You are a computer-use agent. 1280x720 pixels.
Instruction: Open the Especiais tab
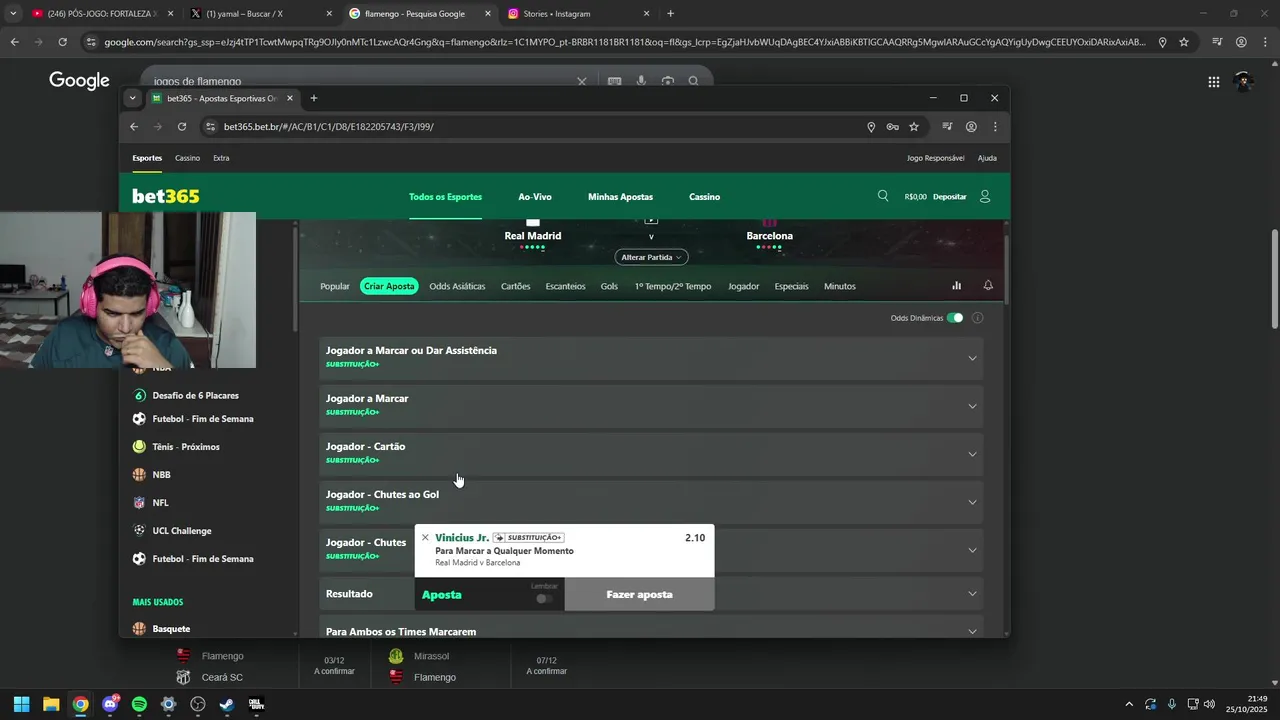(x=792, y=286)
